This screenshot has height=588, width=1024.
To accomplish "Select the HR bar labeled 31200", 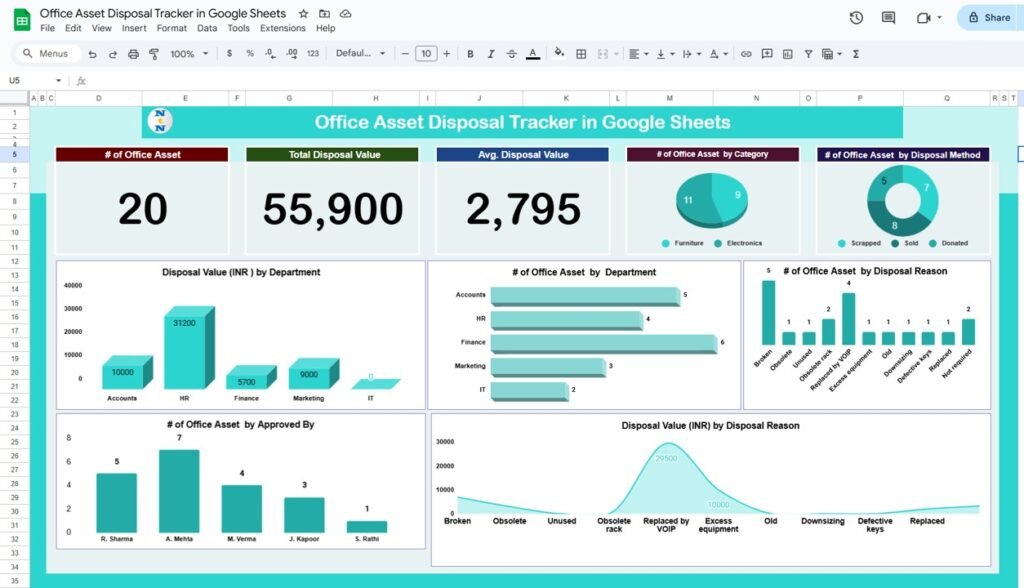I will click(189, 348).
